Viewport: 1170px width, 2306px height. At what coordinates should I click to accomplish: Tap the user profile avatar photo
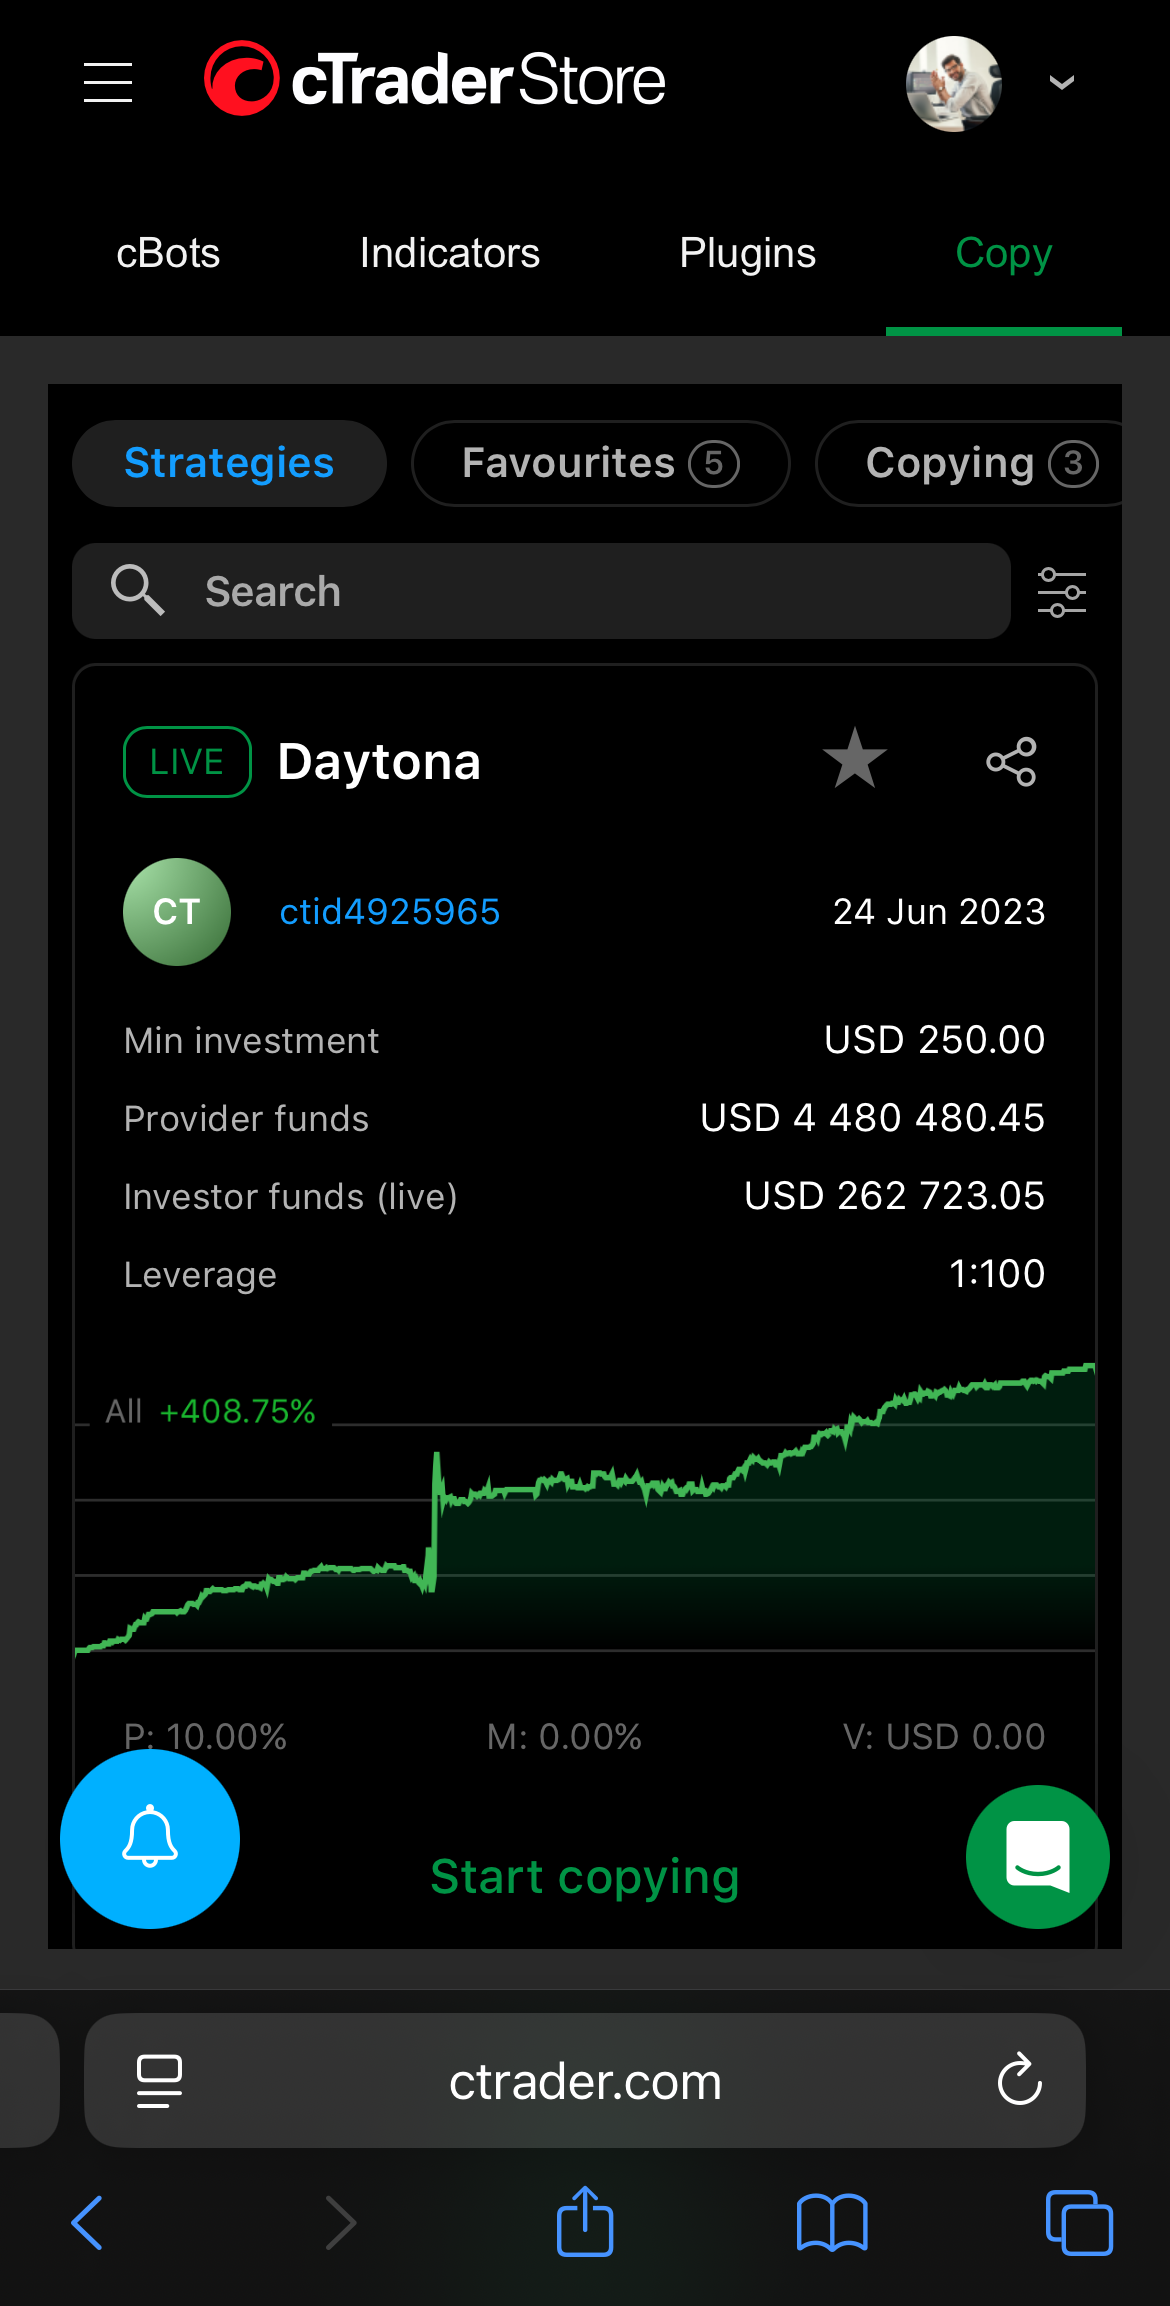pyautogui.click(x=953, y=83)
